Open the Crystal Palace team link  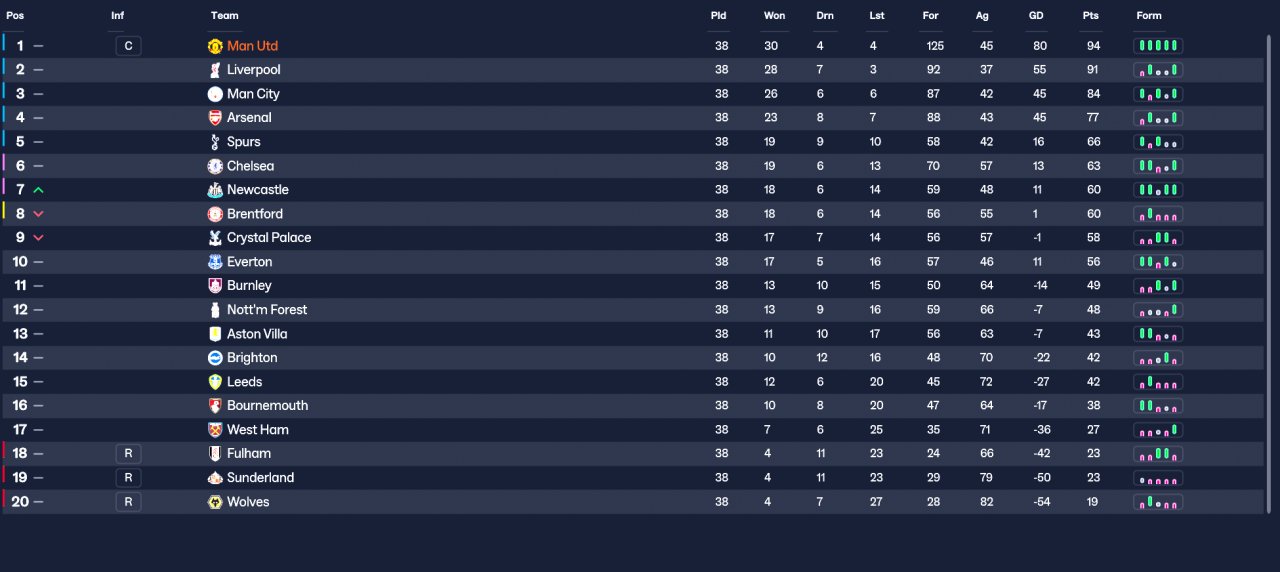tap(269, 238)
